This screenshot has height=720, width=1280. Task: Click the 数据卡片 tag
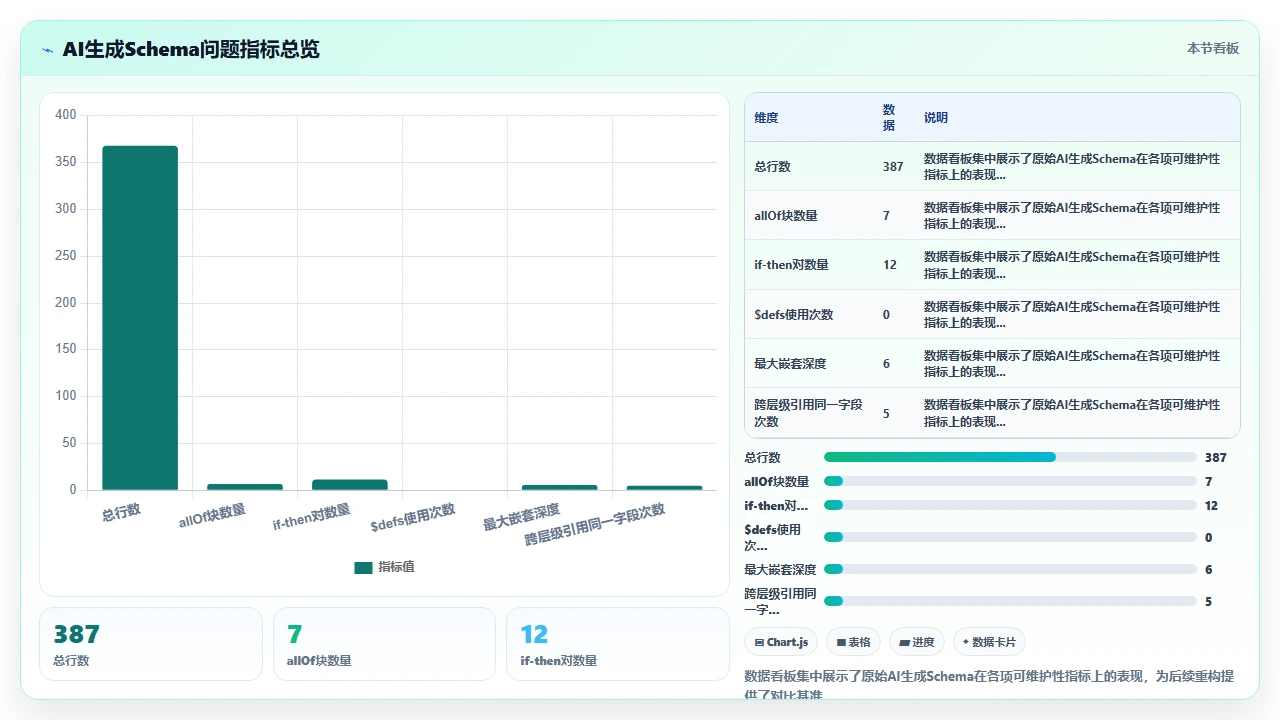click(989, 642)
